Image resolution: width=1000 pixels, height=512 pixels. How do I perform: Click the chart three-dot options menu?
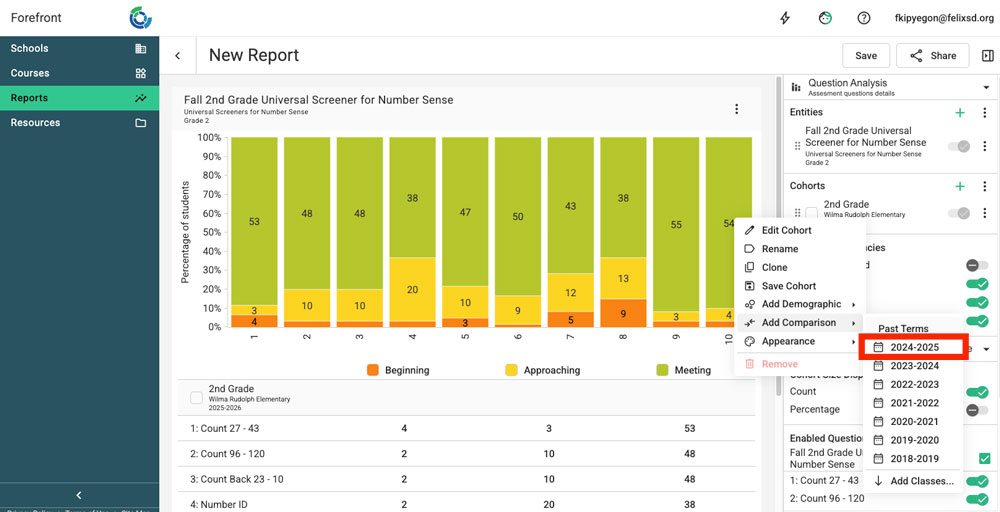point(737,109)
